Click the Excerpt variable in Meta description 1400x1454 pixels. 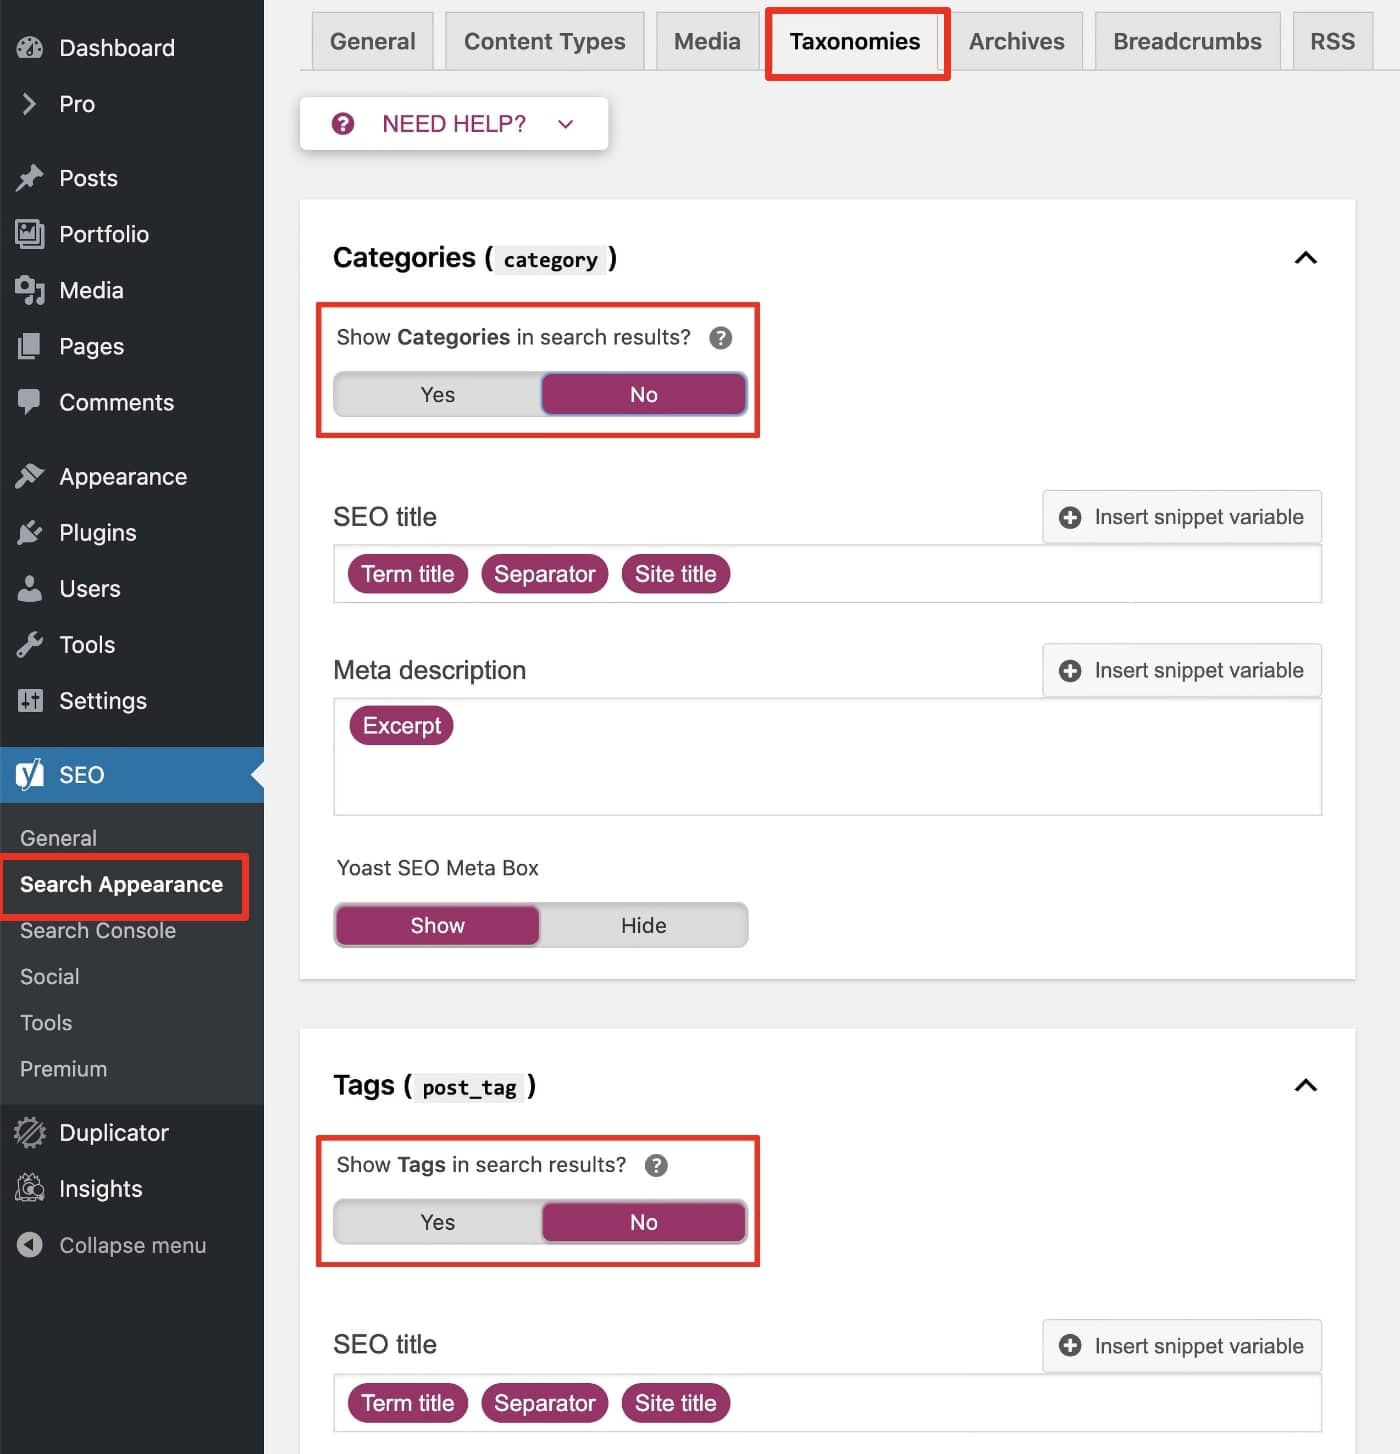point(402,725)
